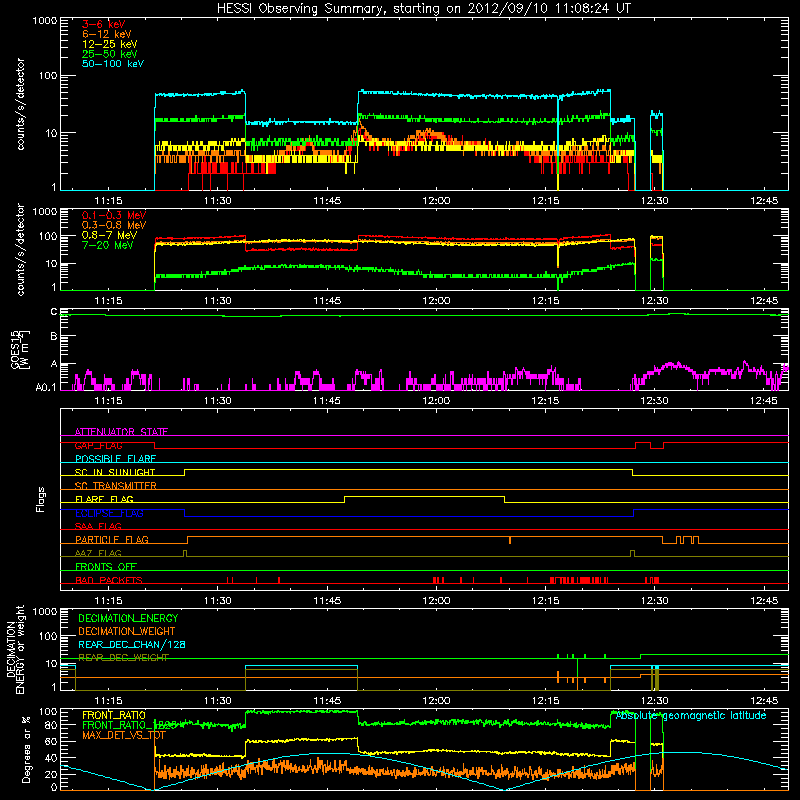Click the GOES15 axis label
The width and height of the screenshot is (800, 800).
pyautogui.click(x=19, y=349)
